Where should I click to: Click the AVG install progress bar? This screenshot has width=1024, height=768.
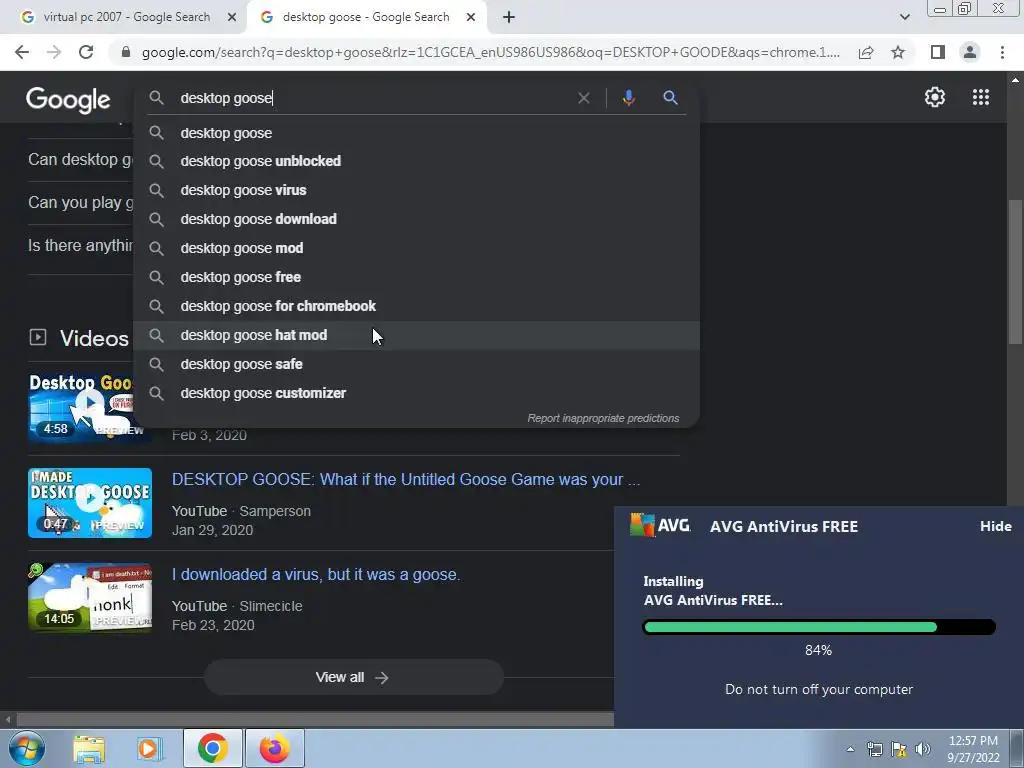819,627
